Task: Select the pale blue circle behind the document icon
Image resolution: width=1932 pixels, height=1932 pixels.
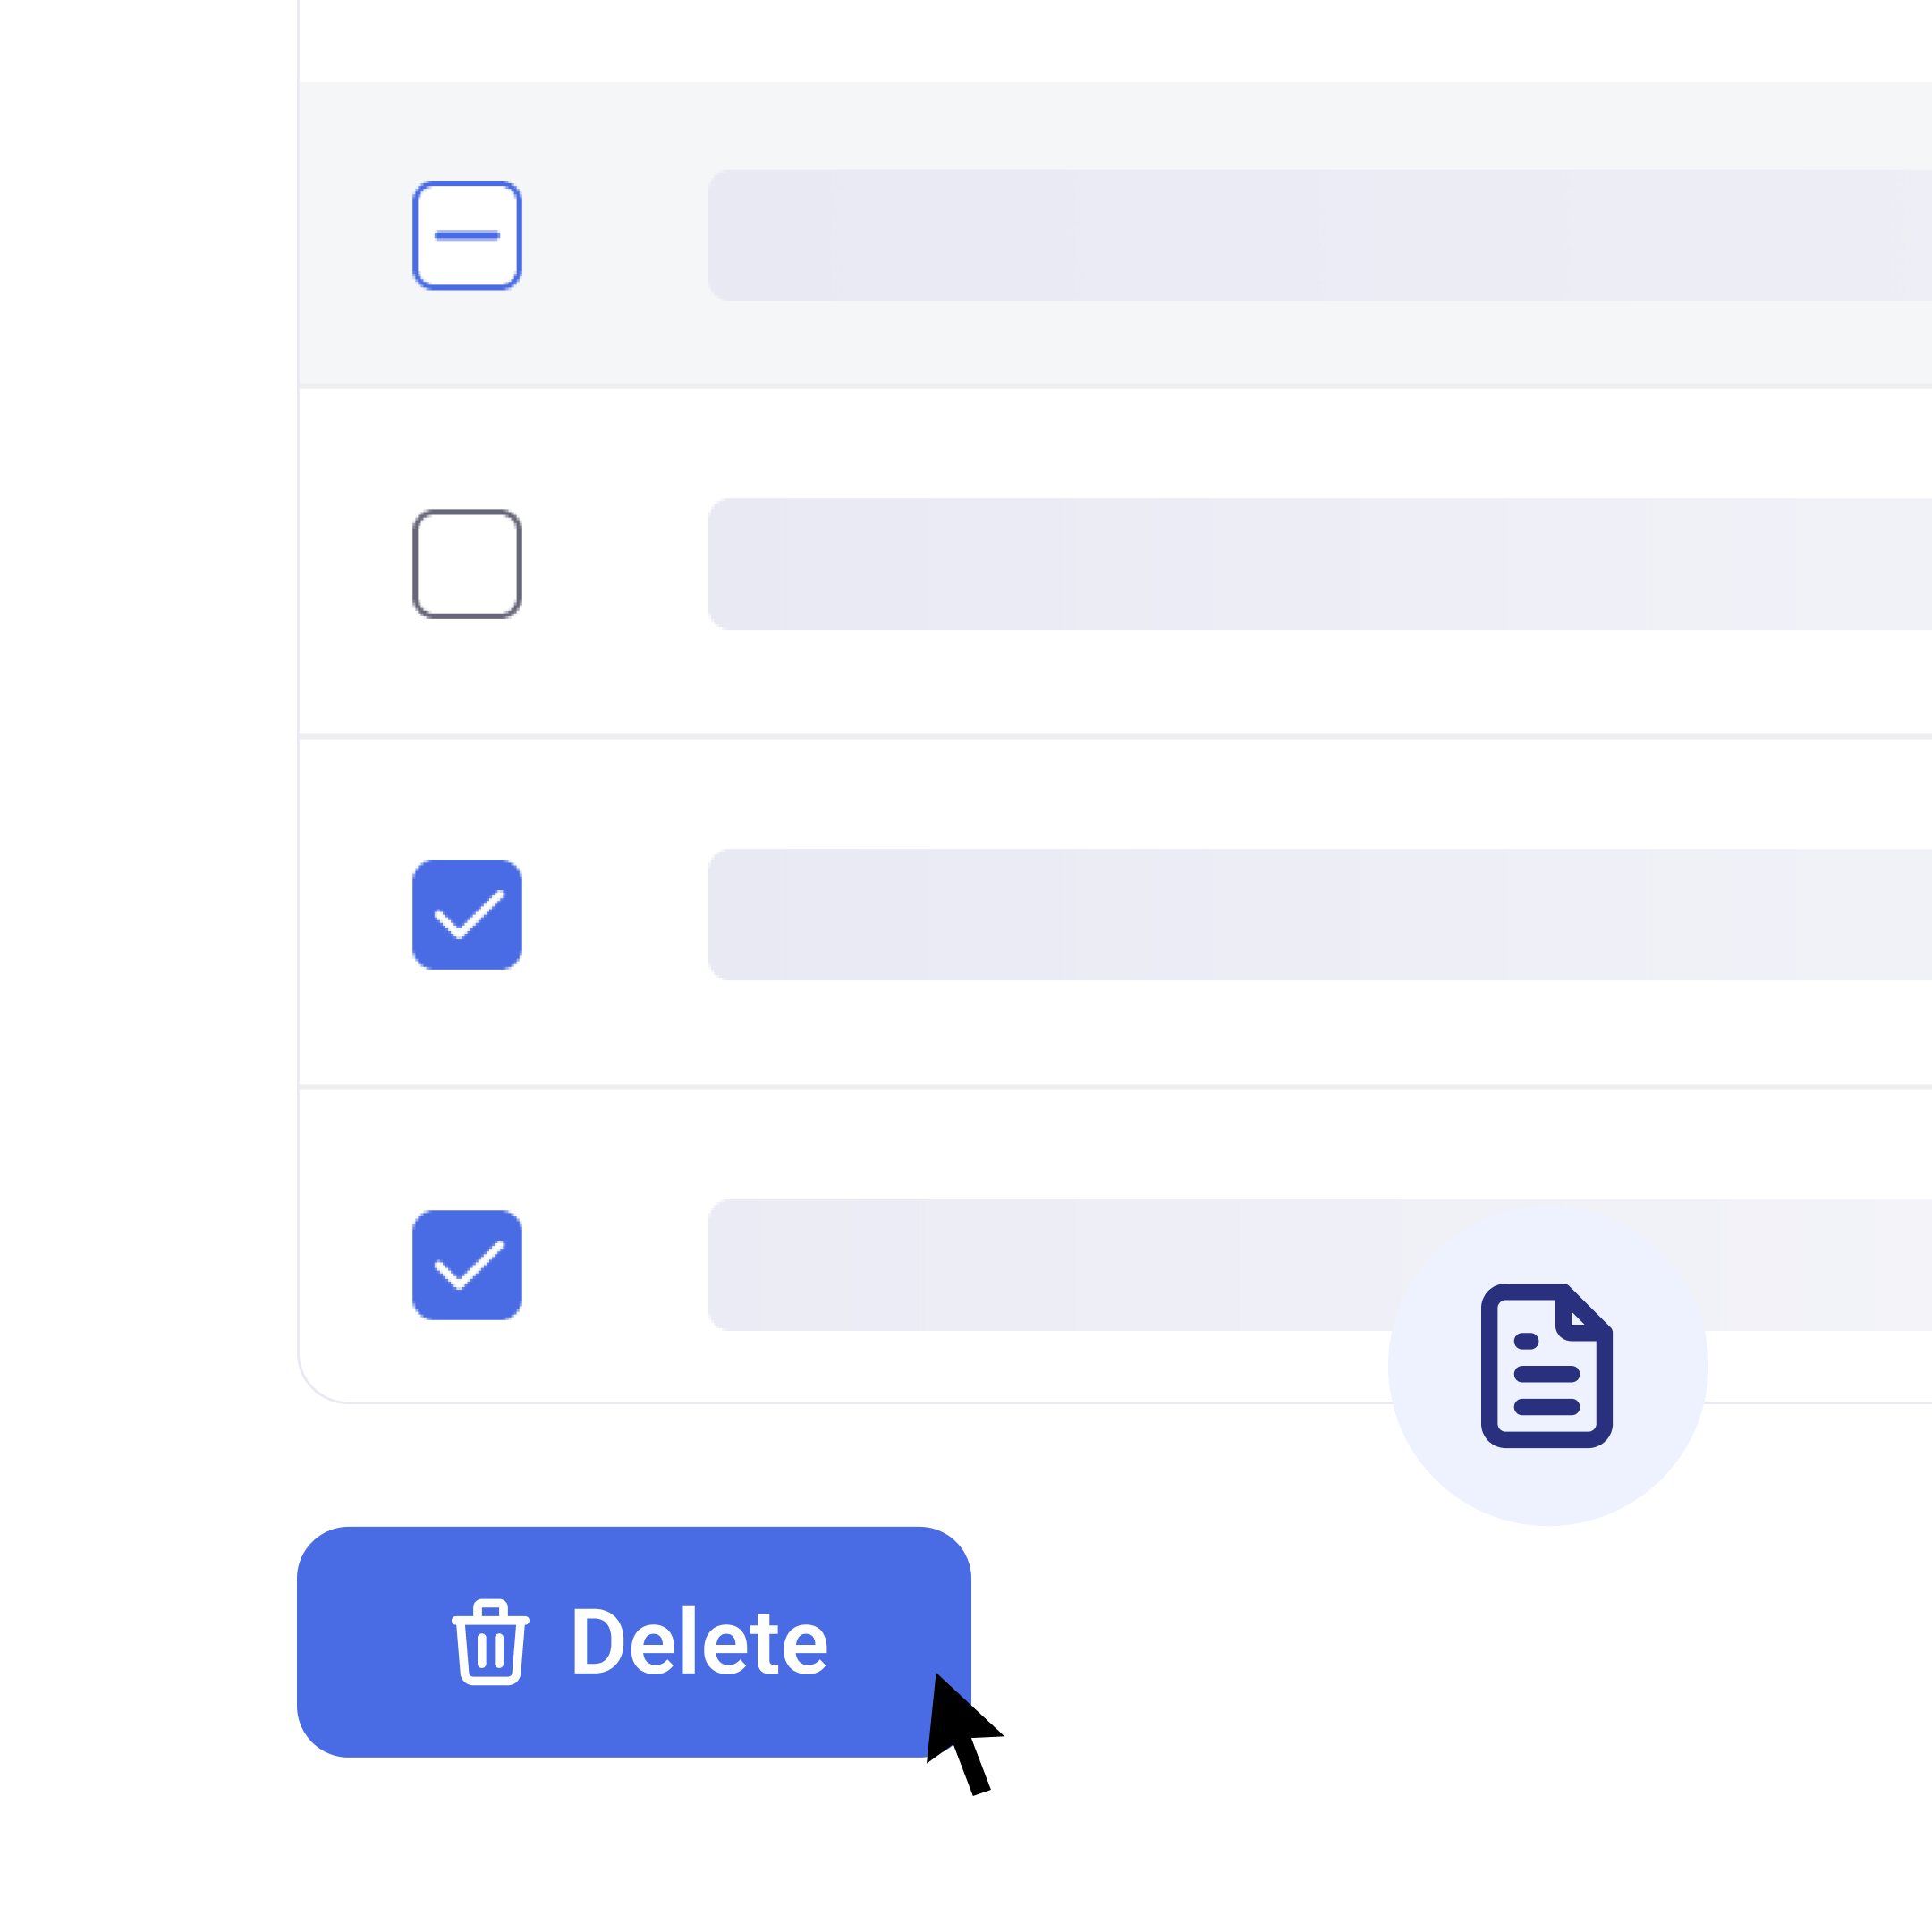Action: pos(1548,1365)
